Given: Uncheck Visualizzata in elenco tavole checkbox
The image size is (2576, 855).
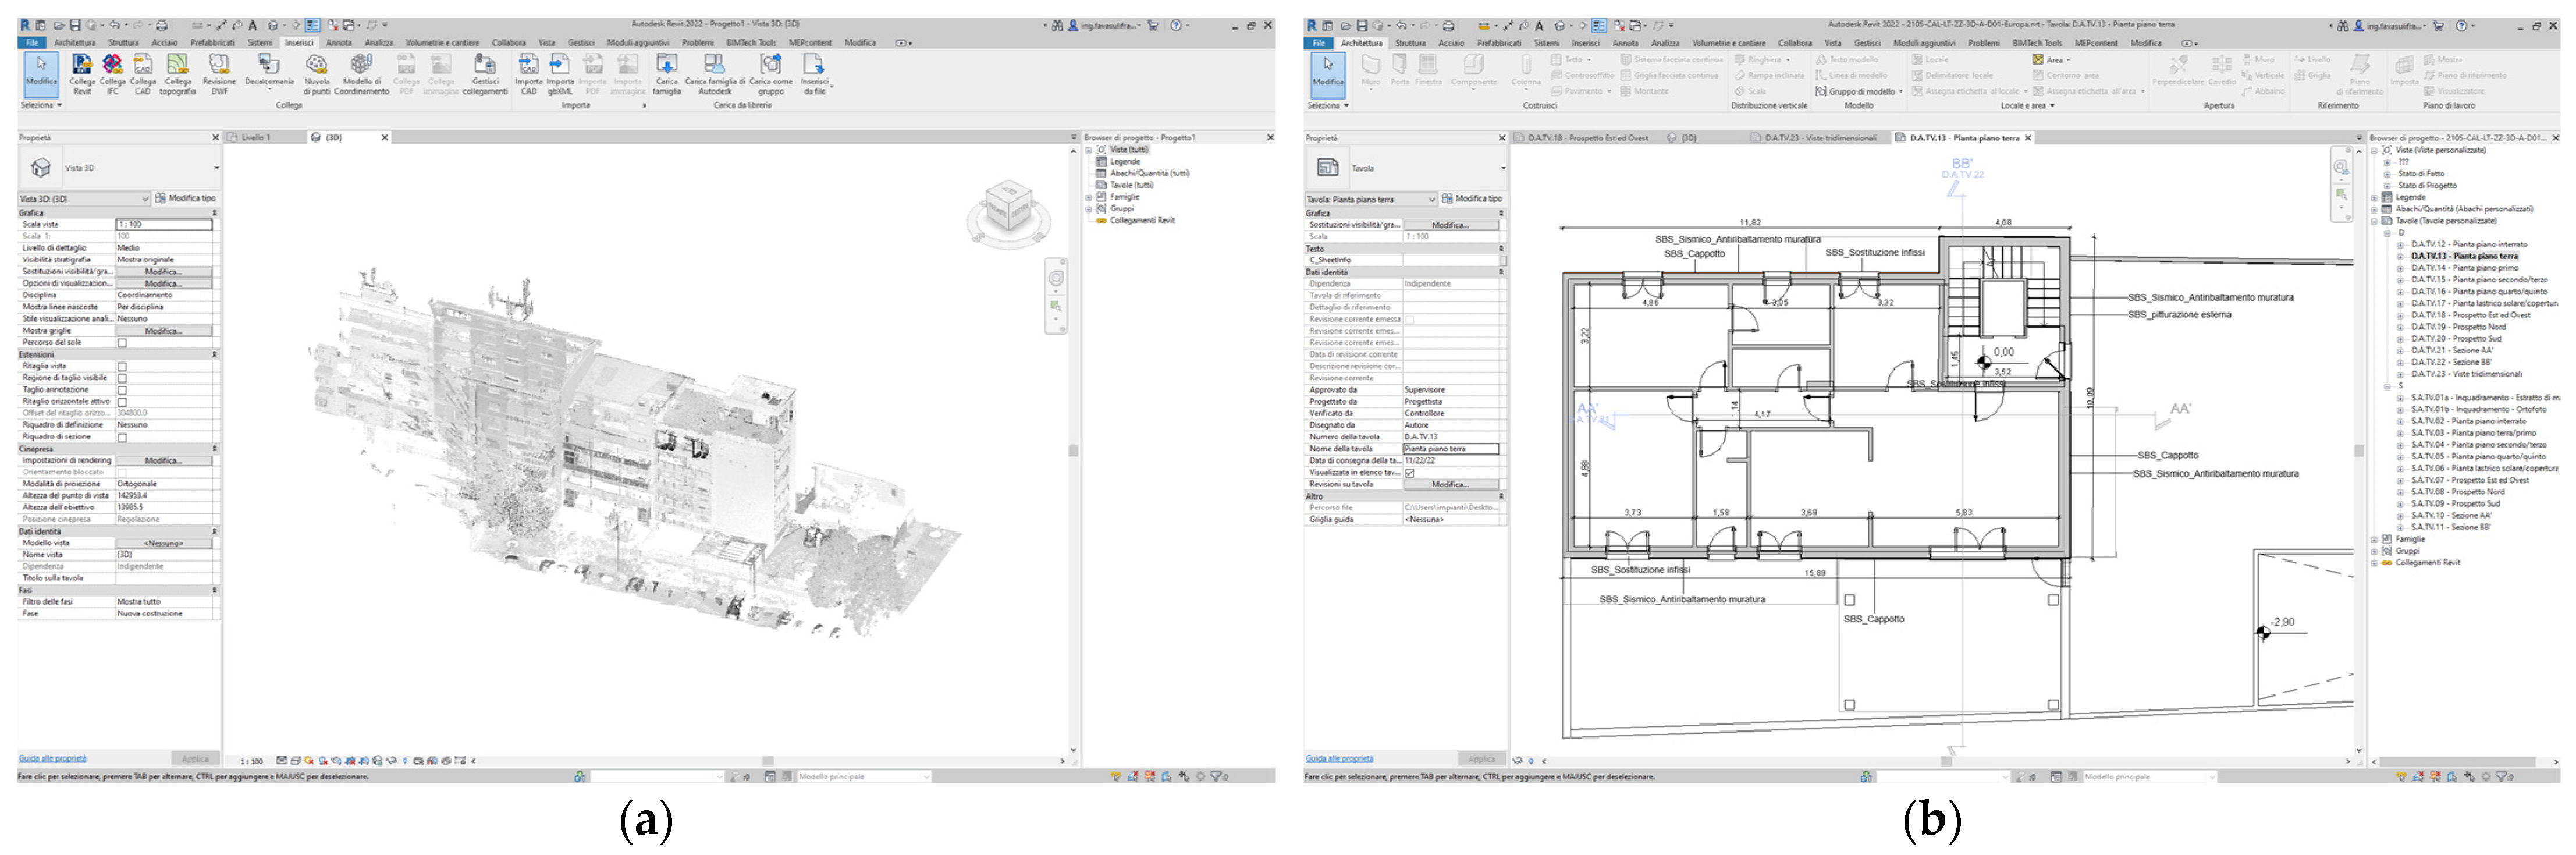Looking at the screenshot, I should (x=1410, y=473).
